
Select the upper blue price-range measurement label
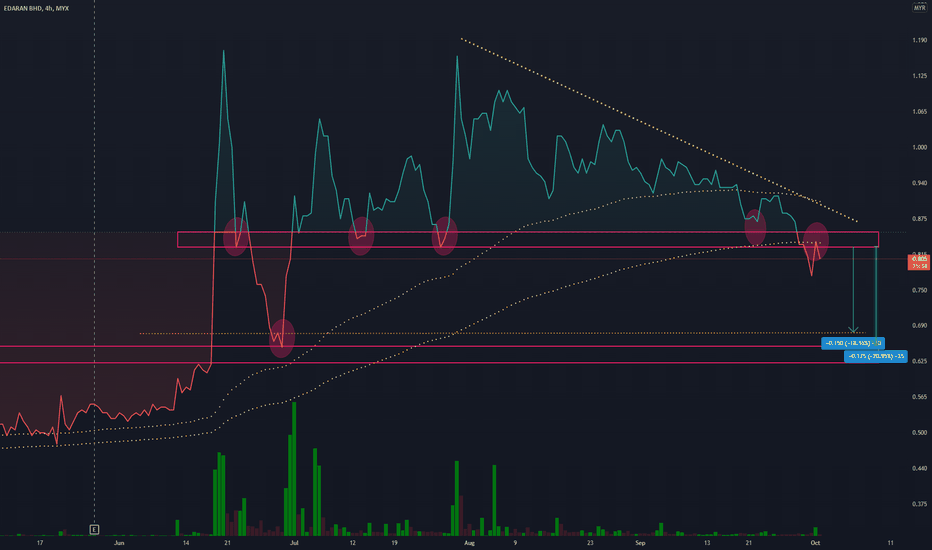[x=853, y=343]
